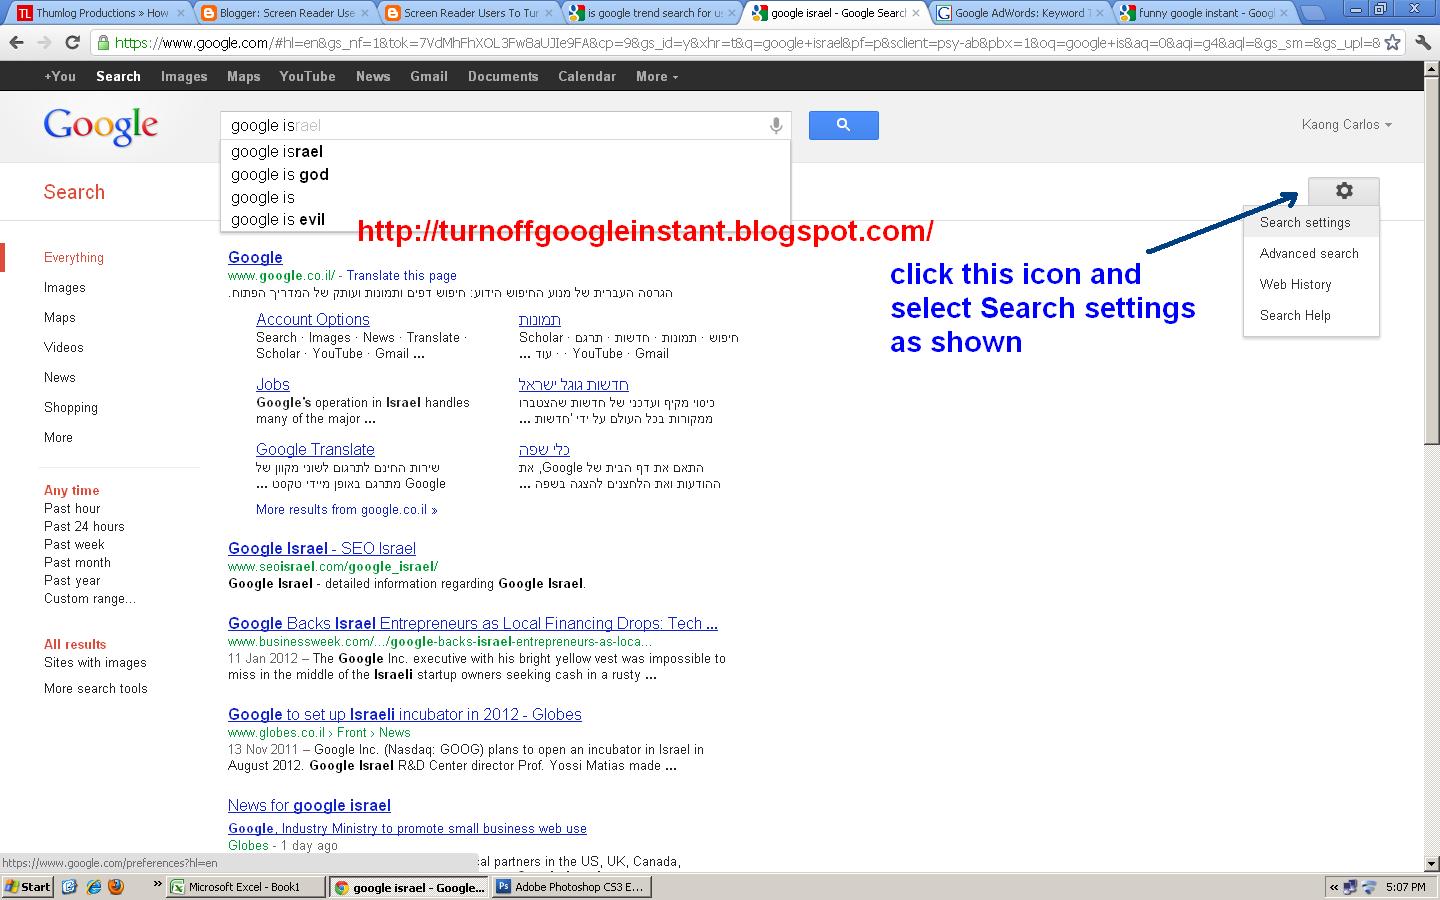Switch to 'is google trend search' tab
Viewport: 1440px width, 900px height.
[x=654, y=13]
